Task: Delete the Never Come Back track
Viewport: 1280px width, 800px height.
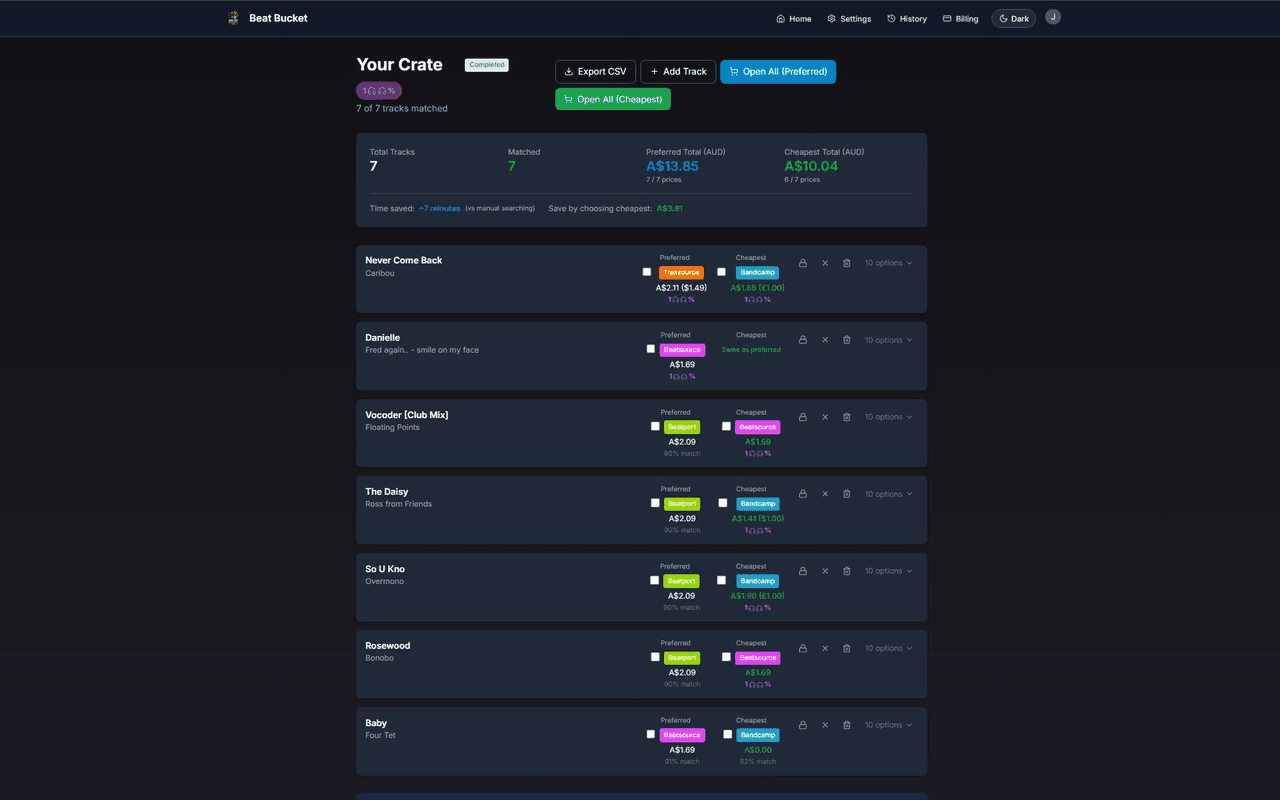Action: (x=847, y=263)
